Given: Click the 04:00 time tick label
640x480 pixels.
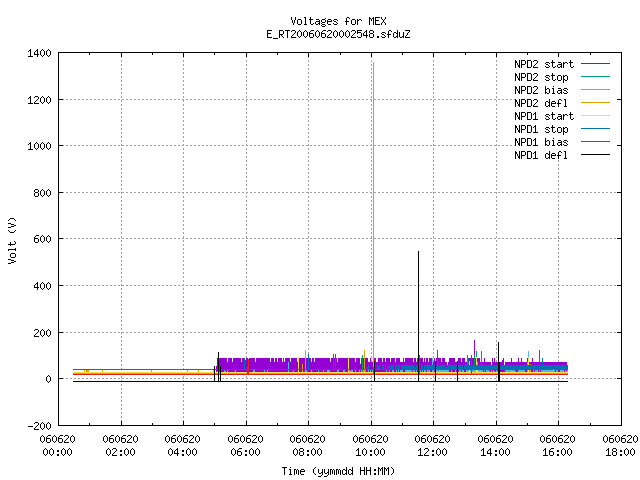Looking at the screenshot, I should click(182, 453).
